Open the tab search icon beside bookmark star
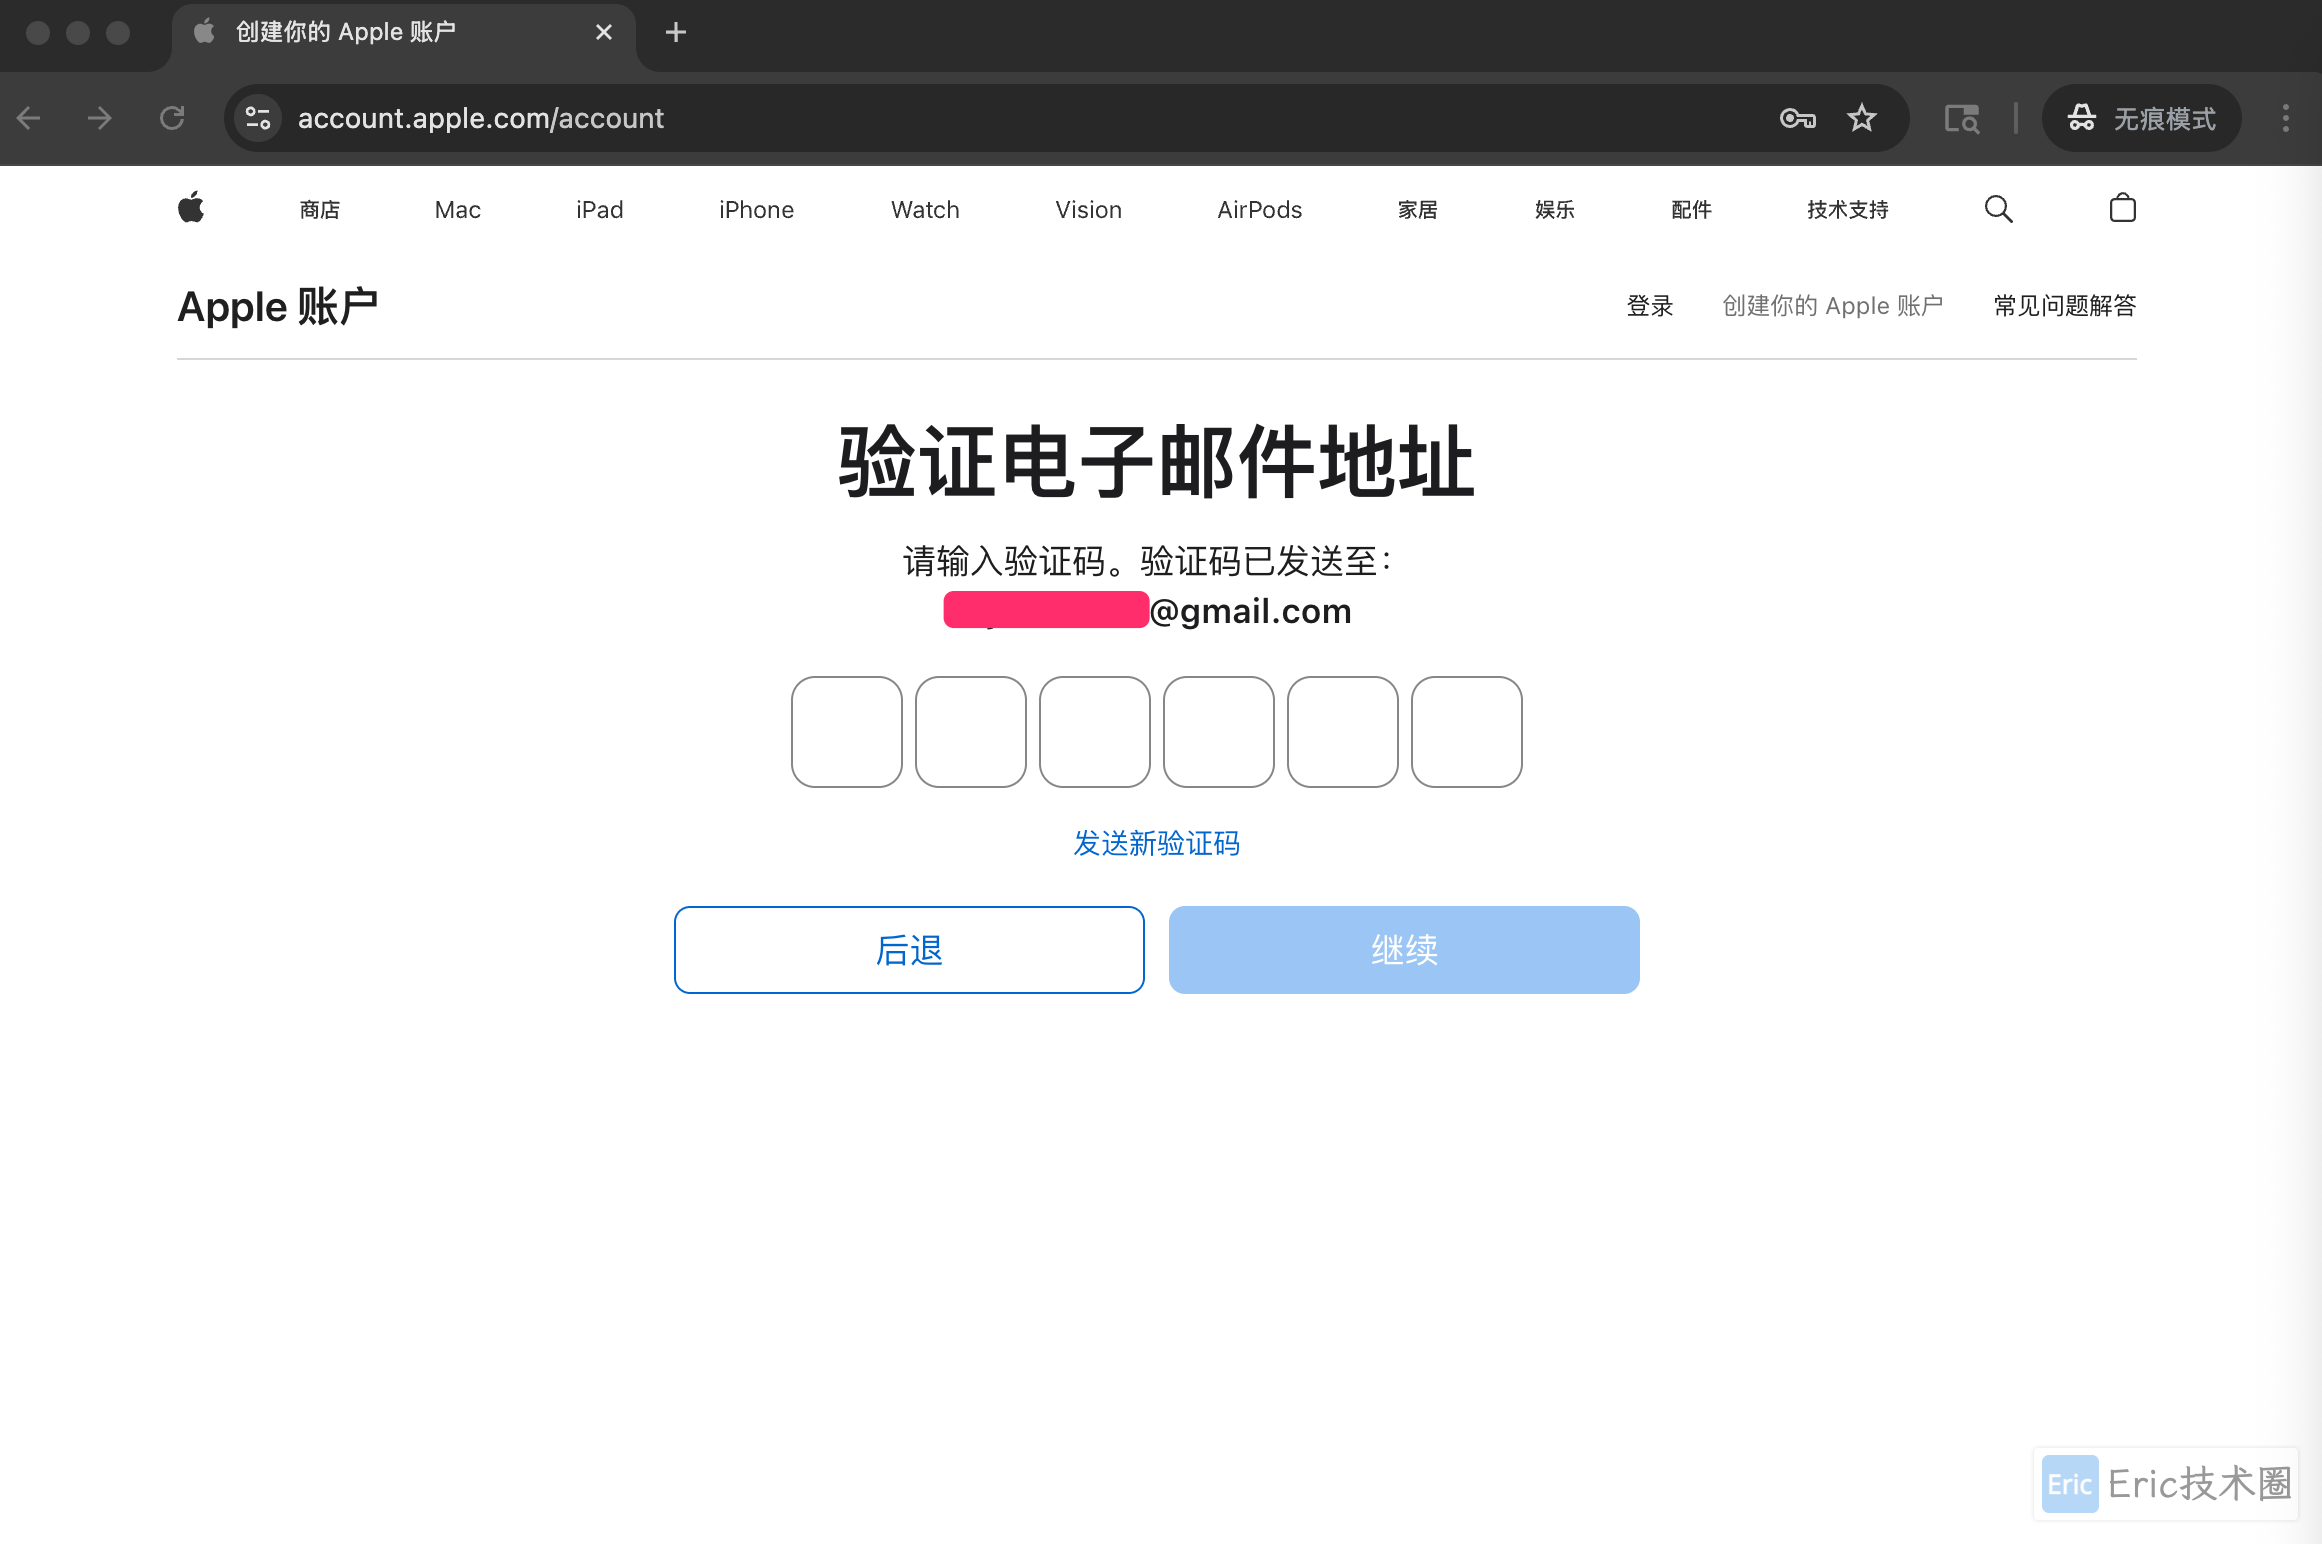The image size is (2322, 1544). coord(1962,118)
